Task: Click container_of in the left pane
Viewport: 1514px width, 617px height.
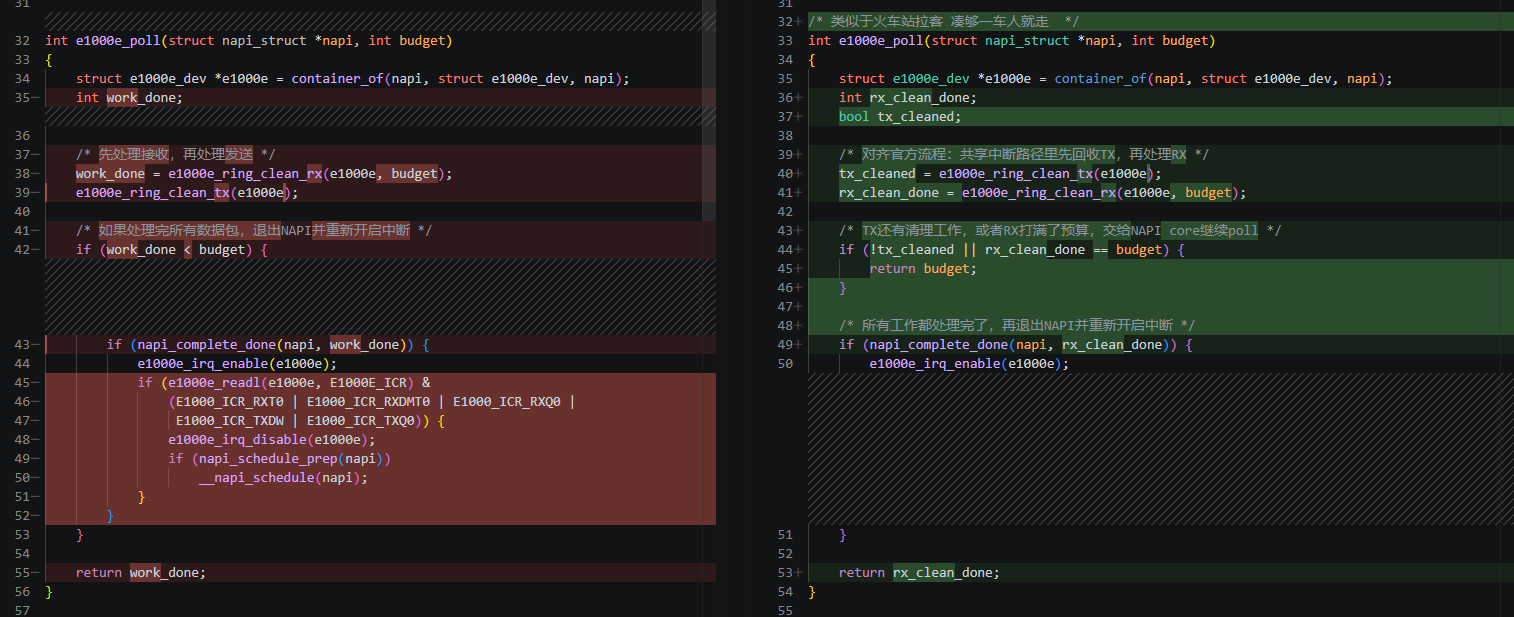Action: [337, 78]
